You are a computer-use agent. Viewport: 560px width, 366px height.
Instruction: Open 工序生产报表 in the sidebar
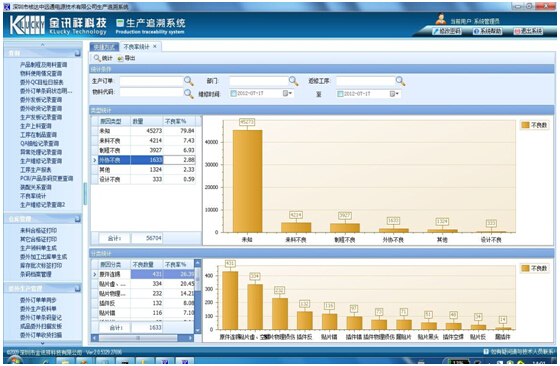[35, 170]
